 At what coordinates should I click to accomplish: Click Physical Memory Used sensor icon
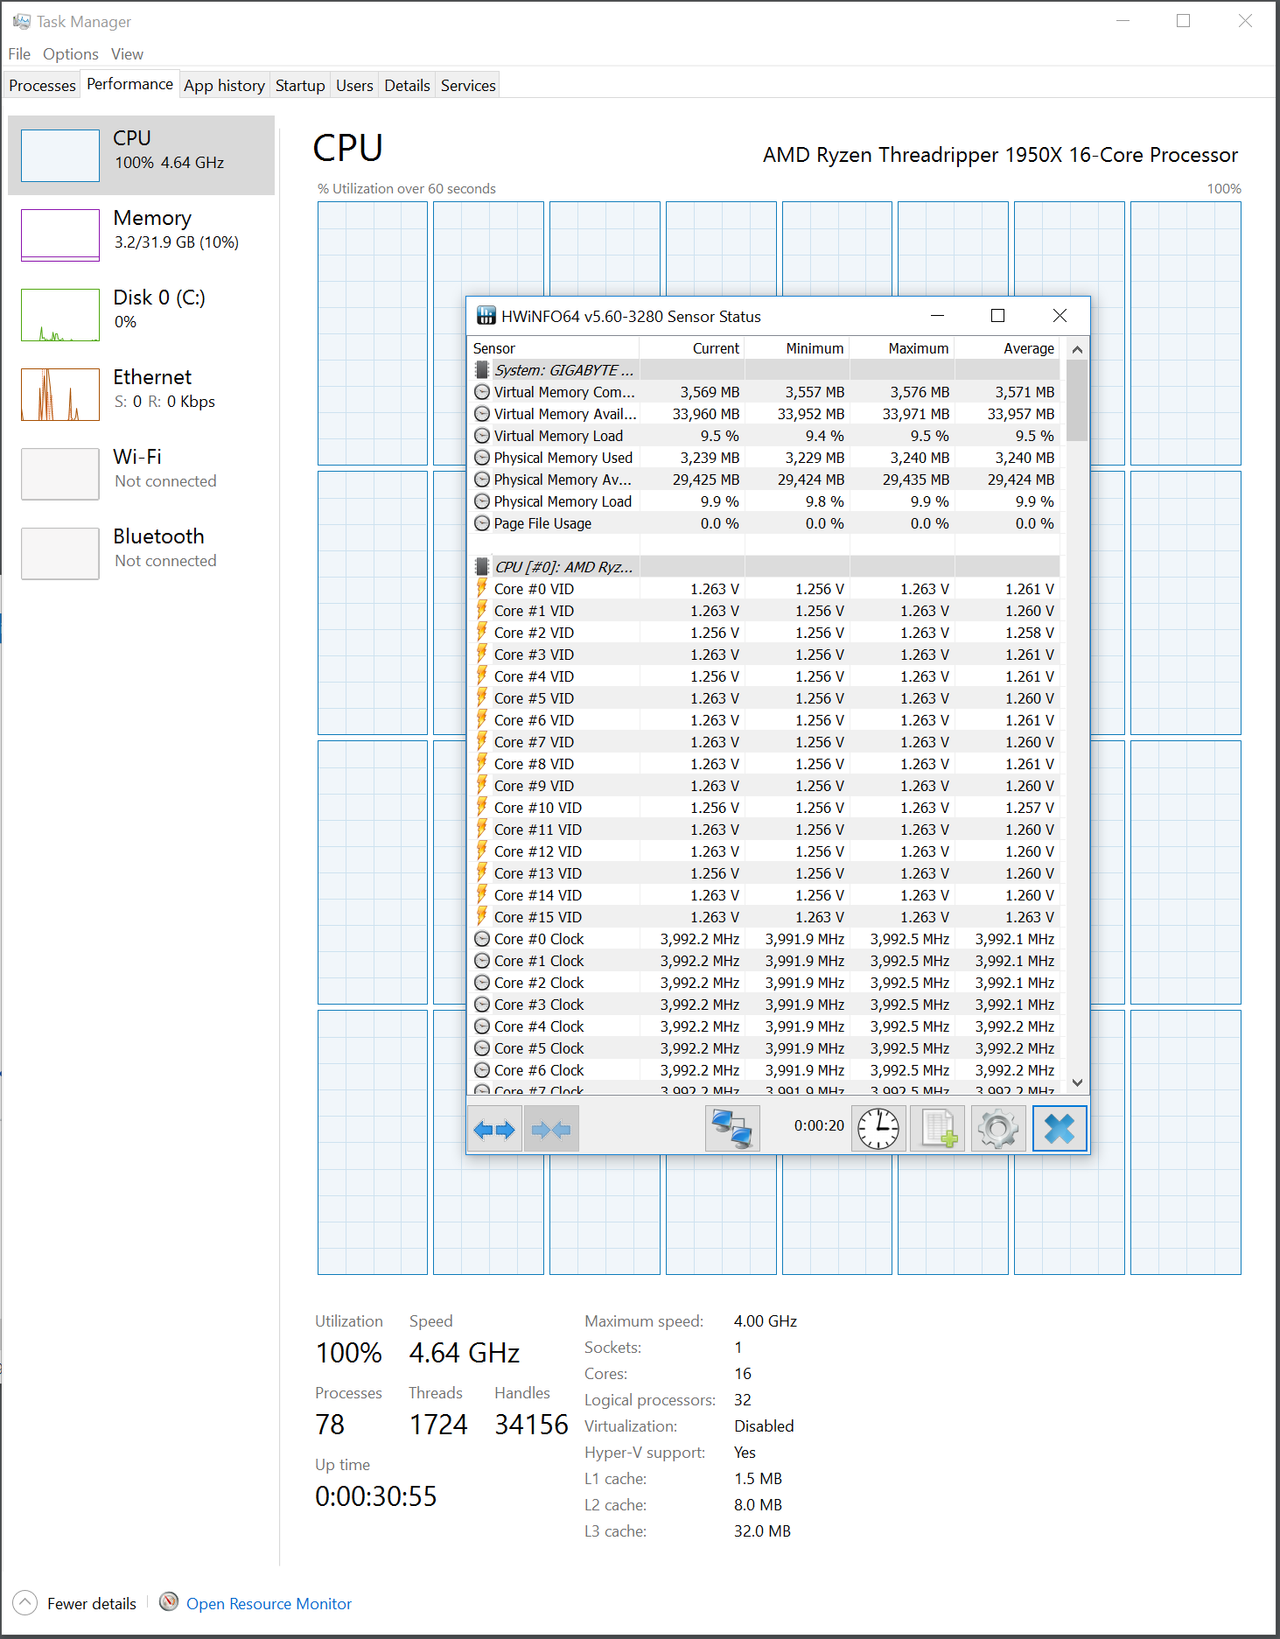(482, 458)
